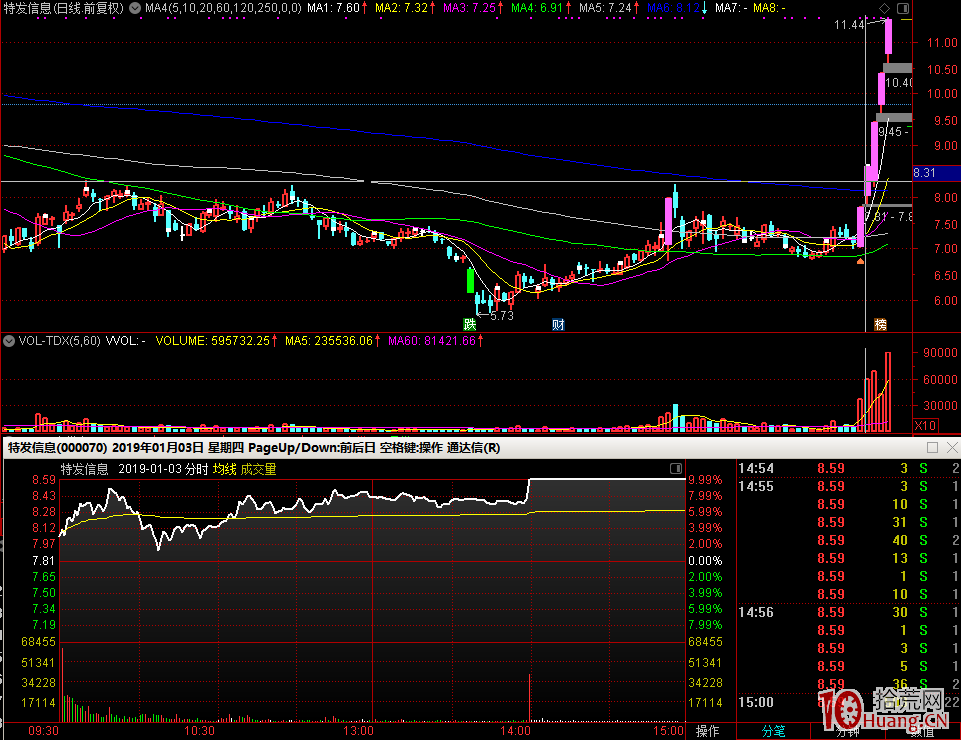961x740 pixels.
Task: Toggle the side panel icon in the intraday chart
Action: (x=675, y=468)
